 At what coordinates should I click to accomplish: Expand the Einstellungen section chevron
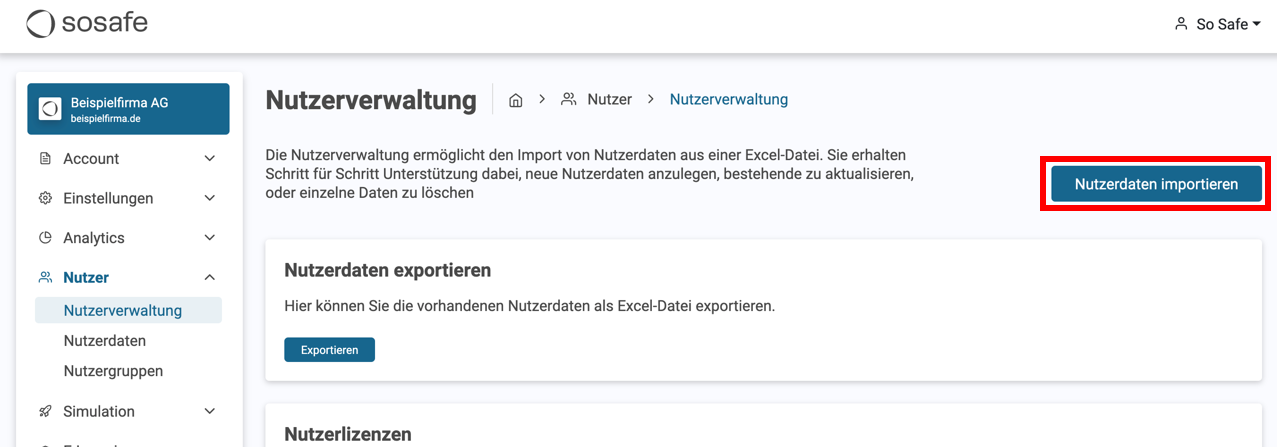210,198
